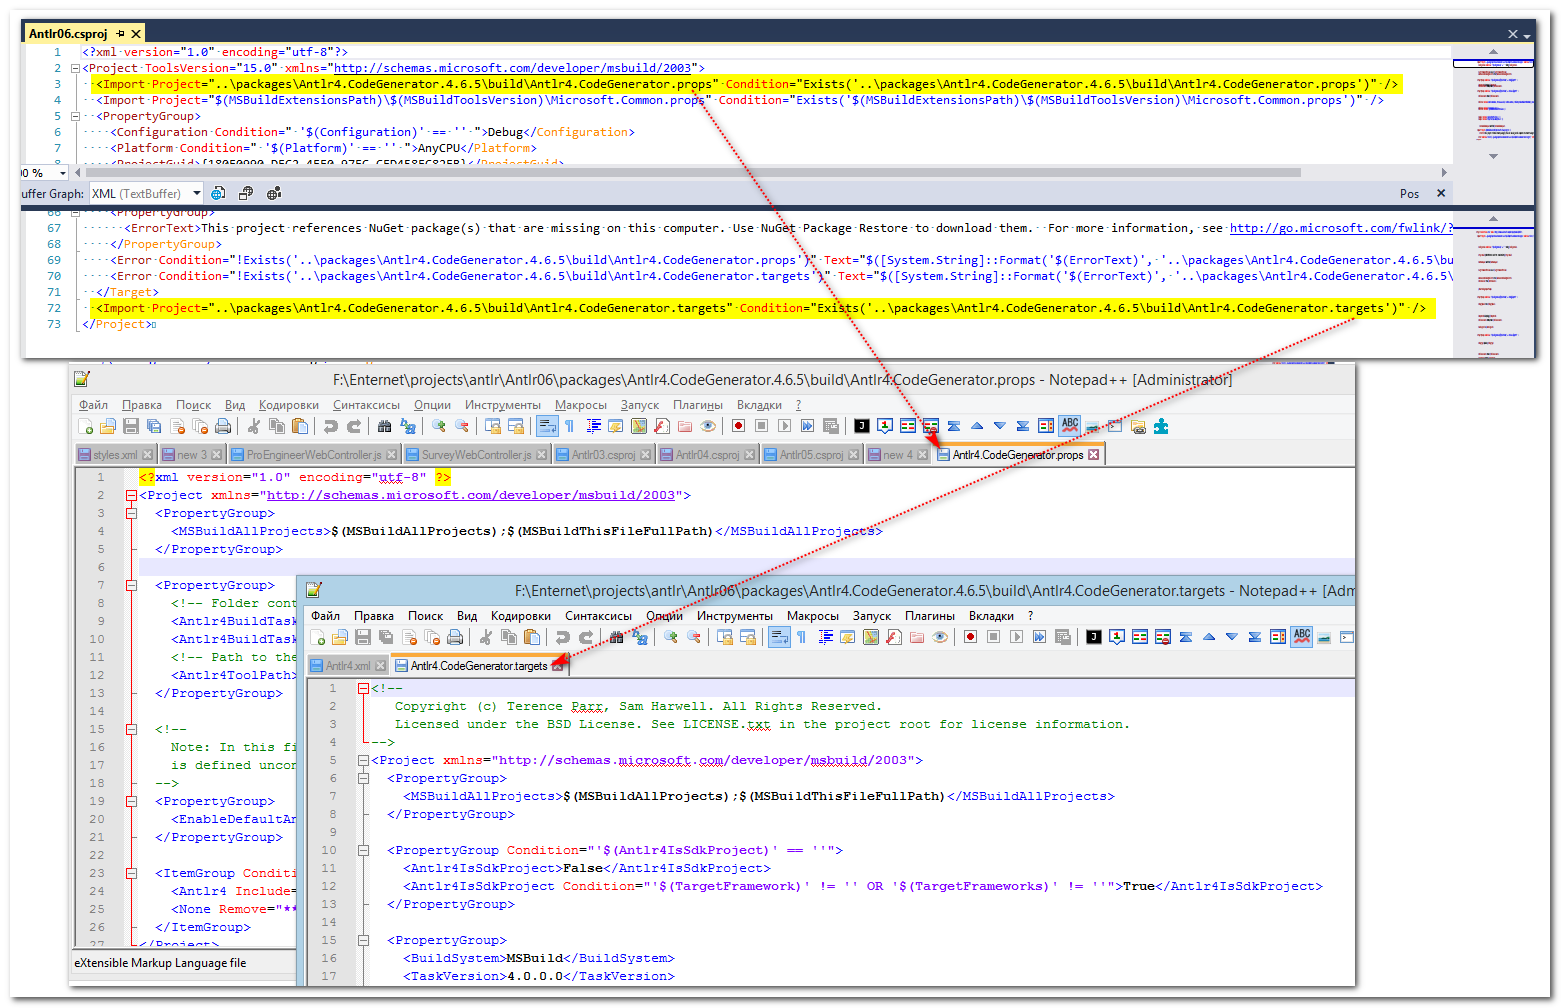
Task: Click Print icon in targets Notepad++ toolbar
Action: tap(455, 637)
